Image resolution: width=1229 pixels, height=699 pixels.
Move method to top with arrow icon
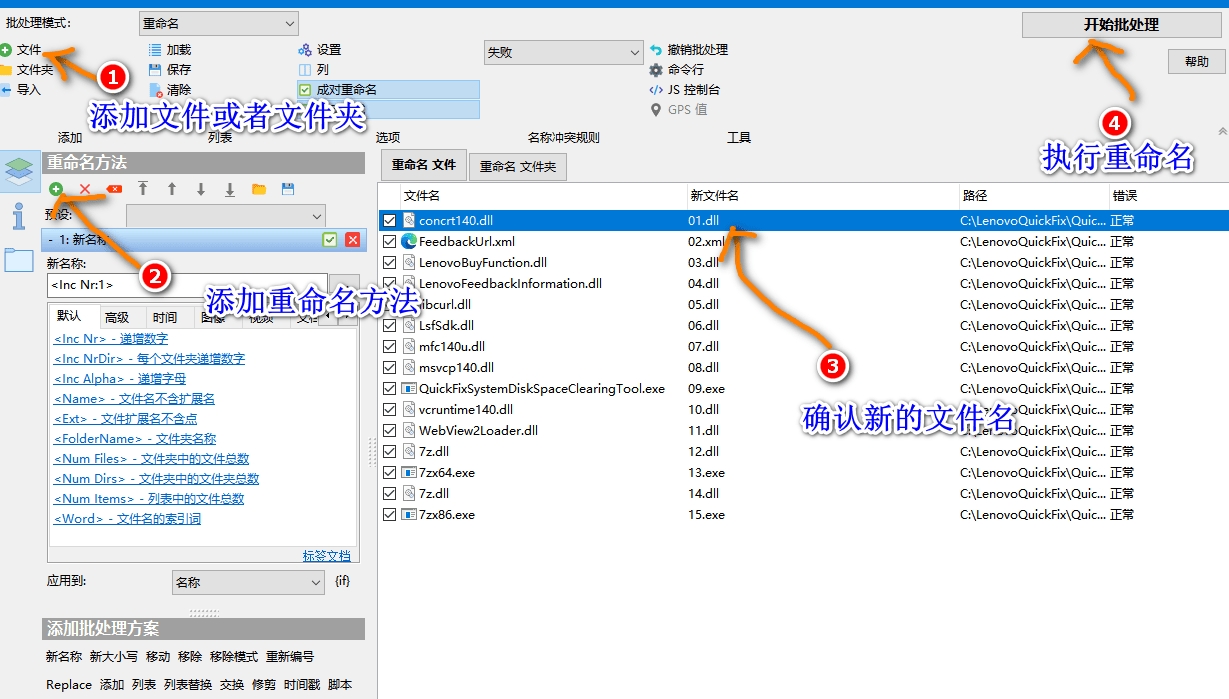[143, 188]
